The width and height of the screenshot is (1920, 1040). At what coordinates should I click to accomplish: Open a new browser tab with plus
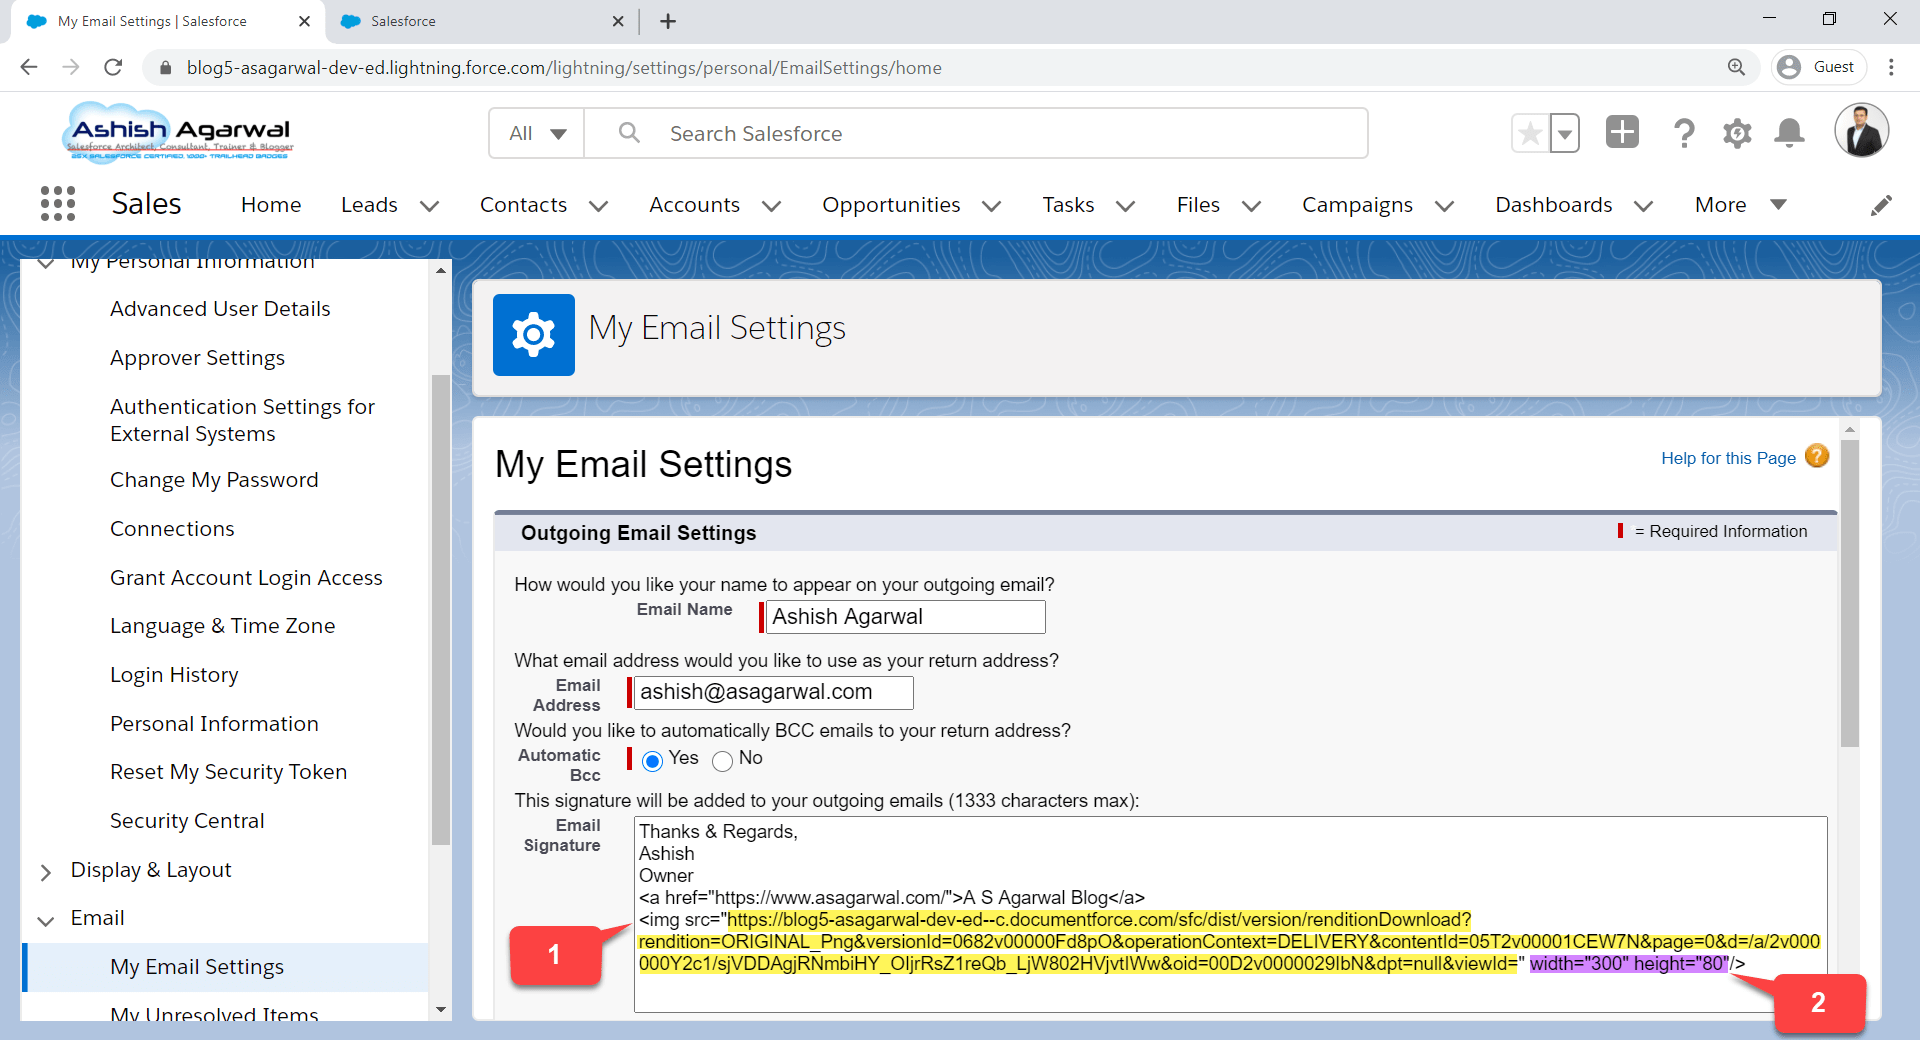(668, 21)
